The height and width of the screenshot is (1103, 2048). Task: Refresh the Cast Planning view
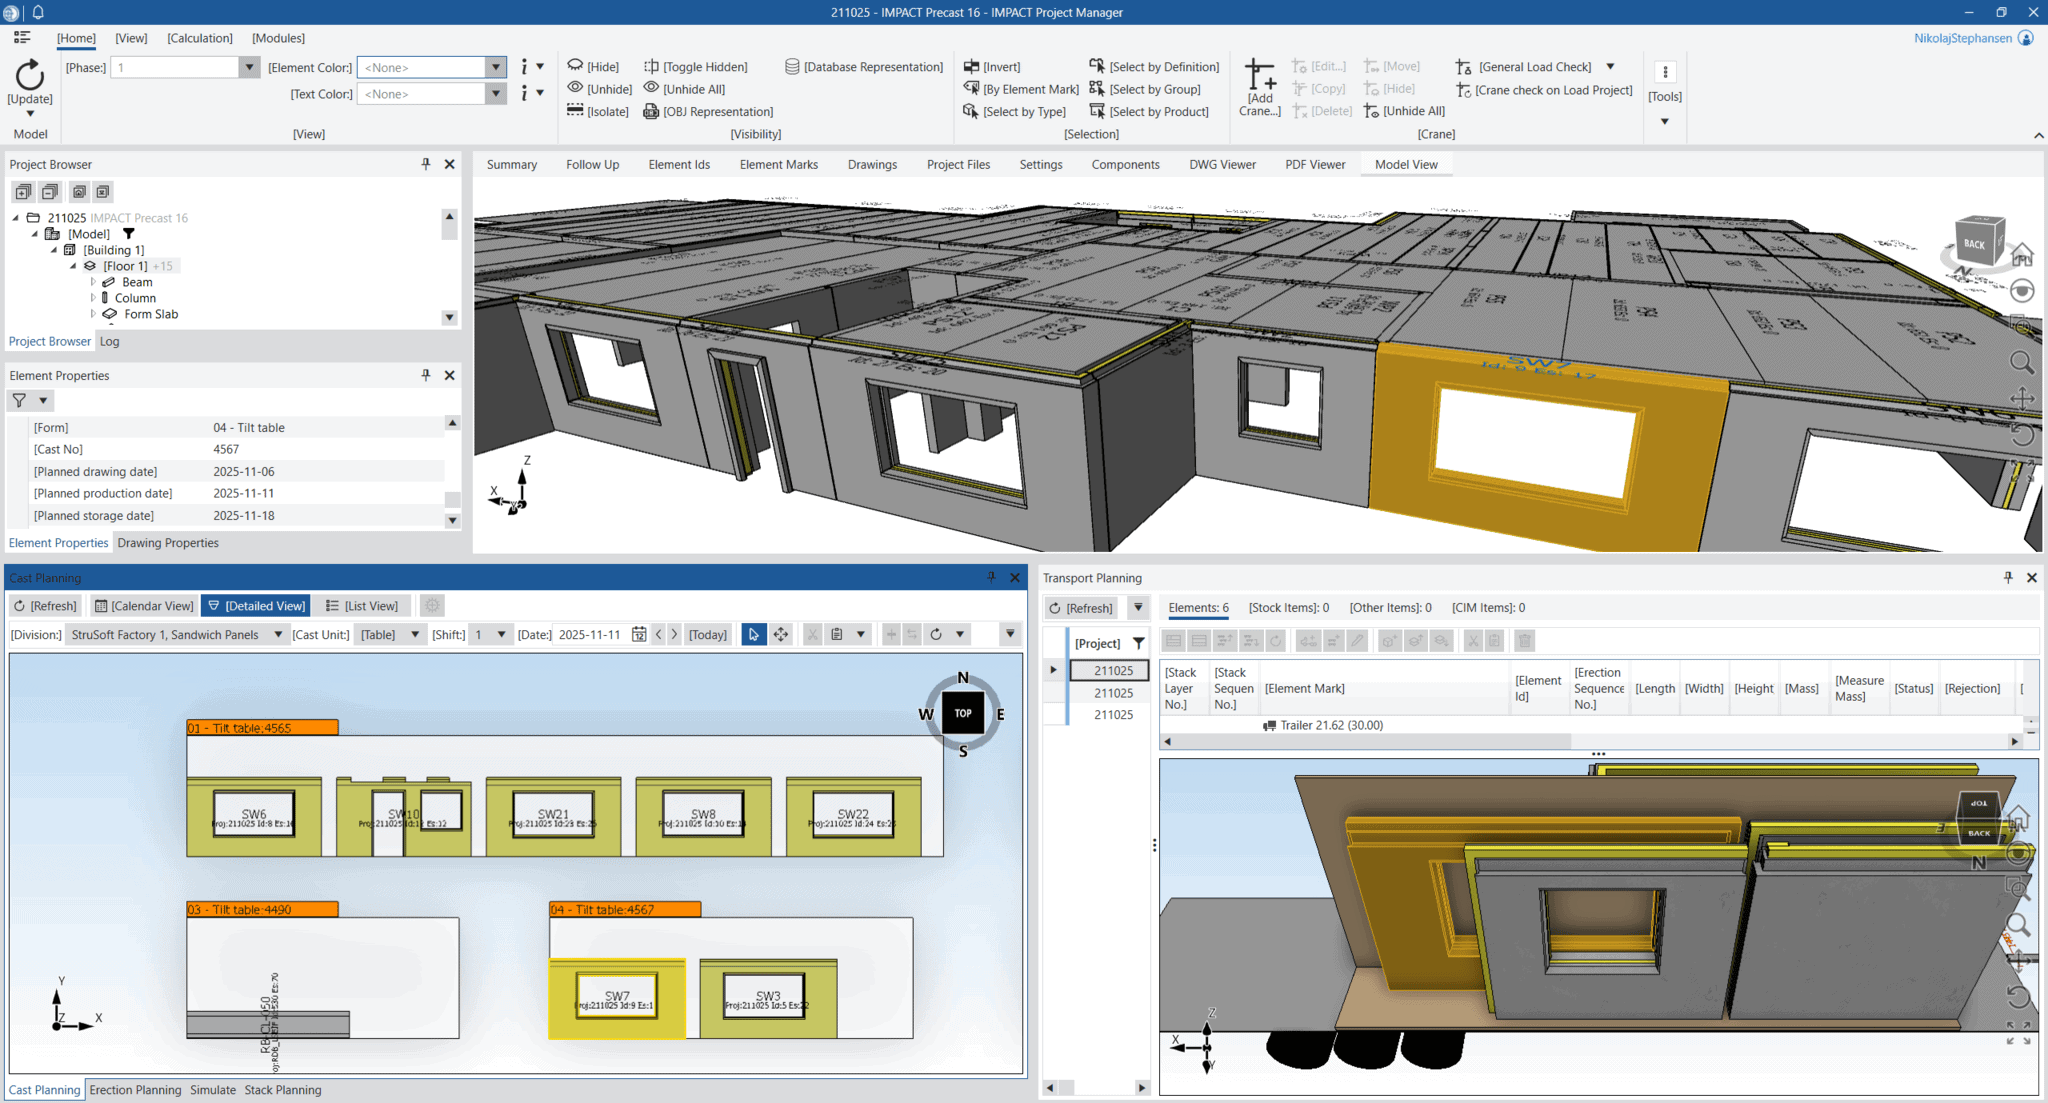coord(45,605)
